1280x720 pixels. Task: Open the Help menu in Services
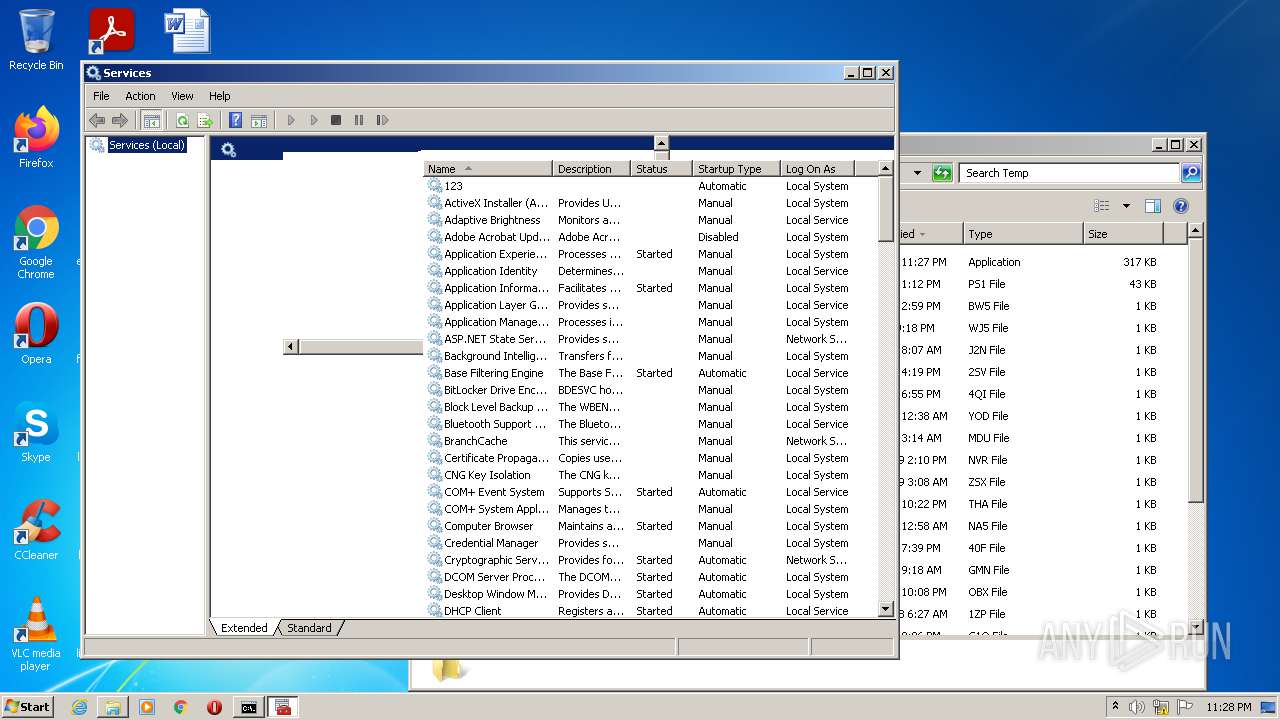point(220,96)
